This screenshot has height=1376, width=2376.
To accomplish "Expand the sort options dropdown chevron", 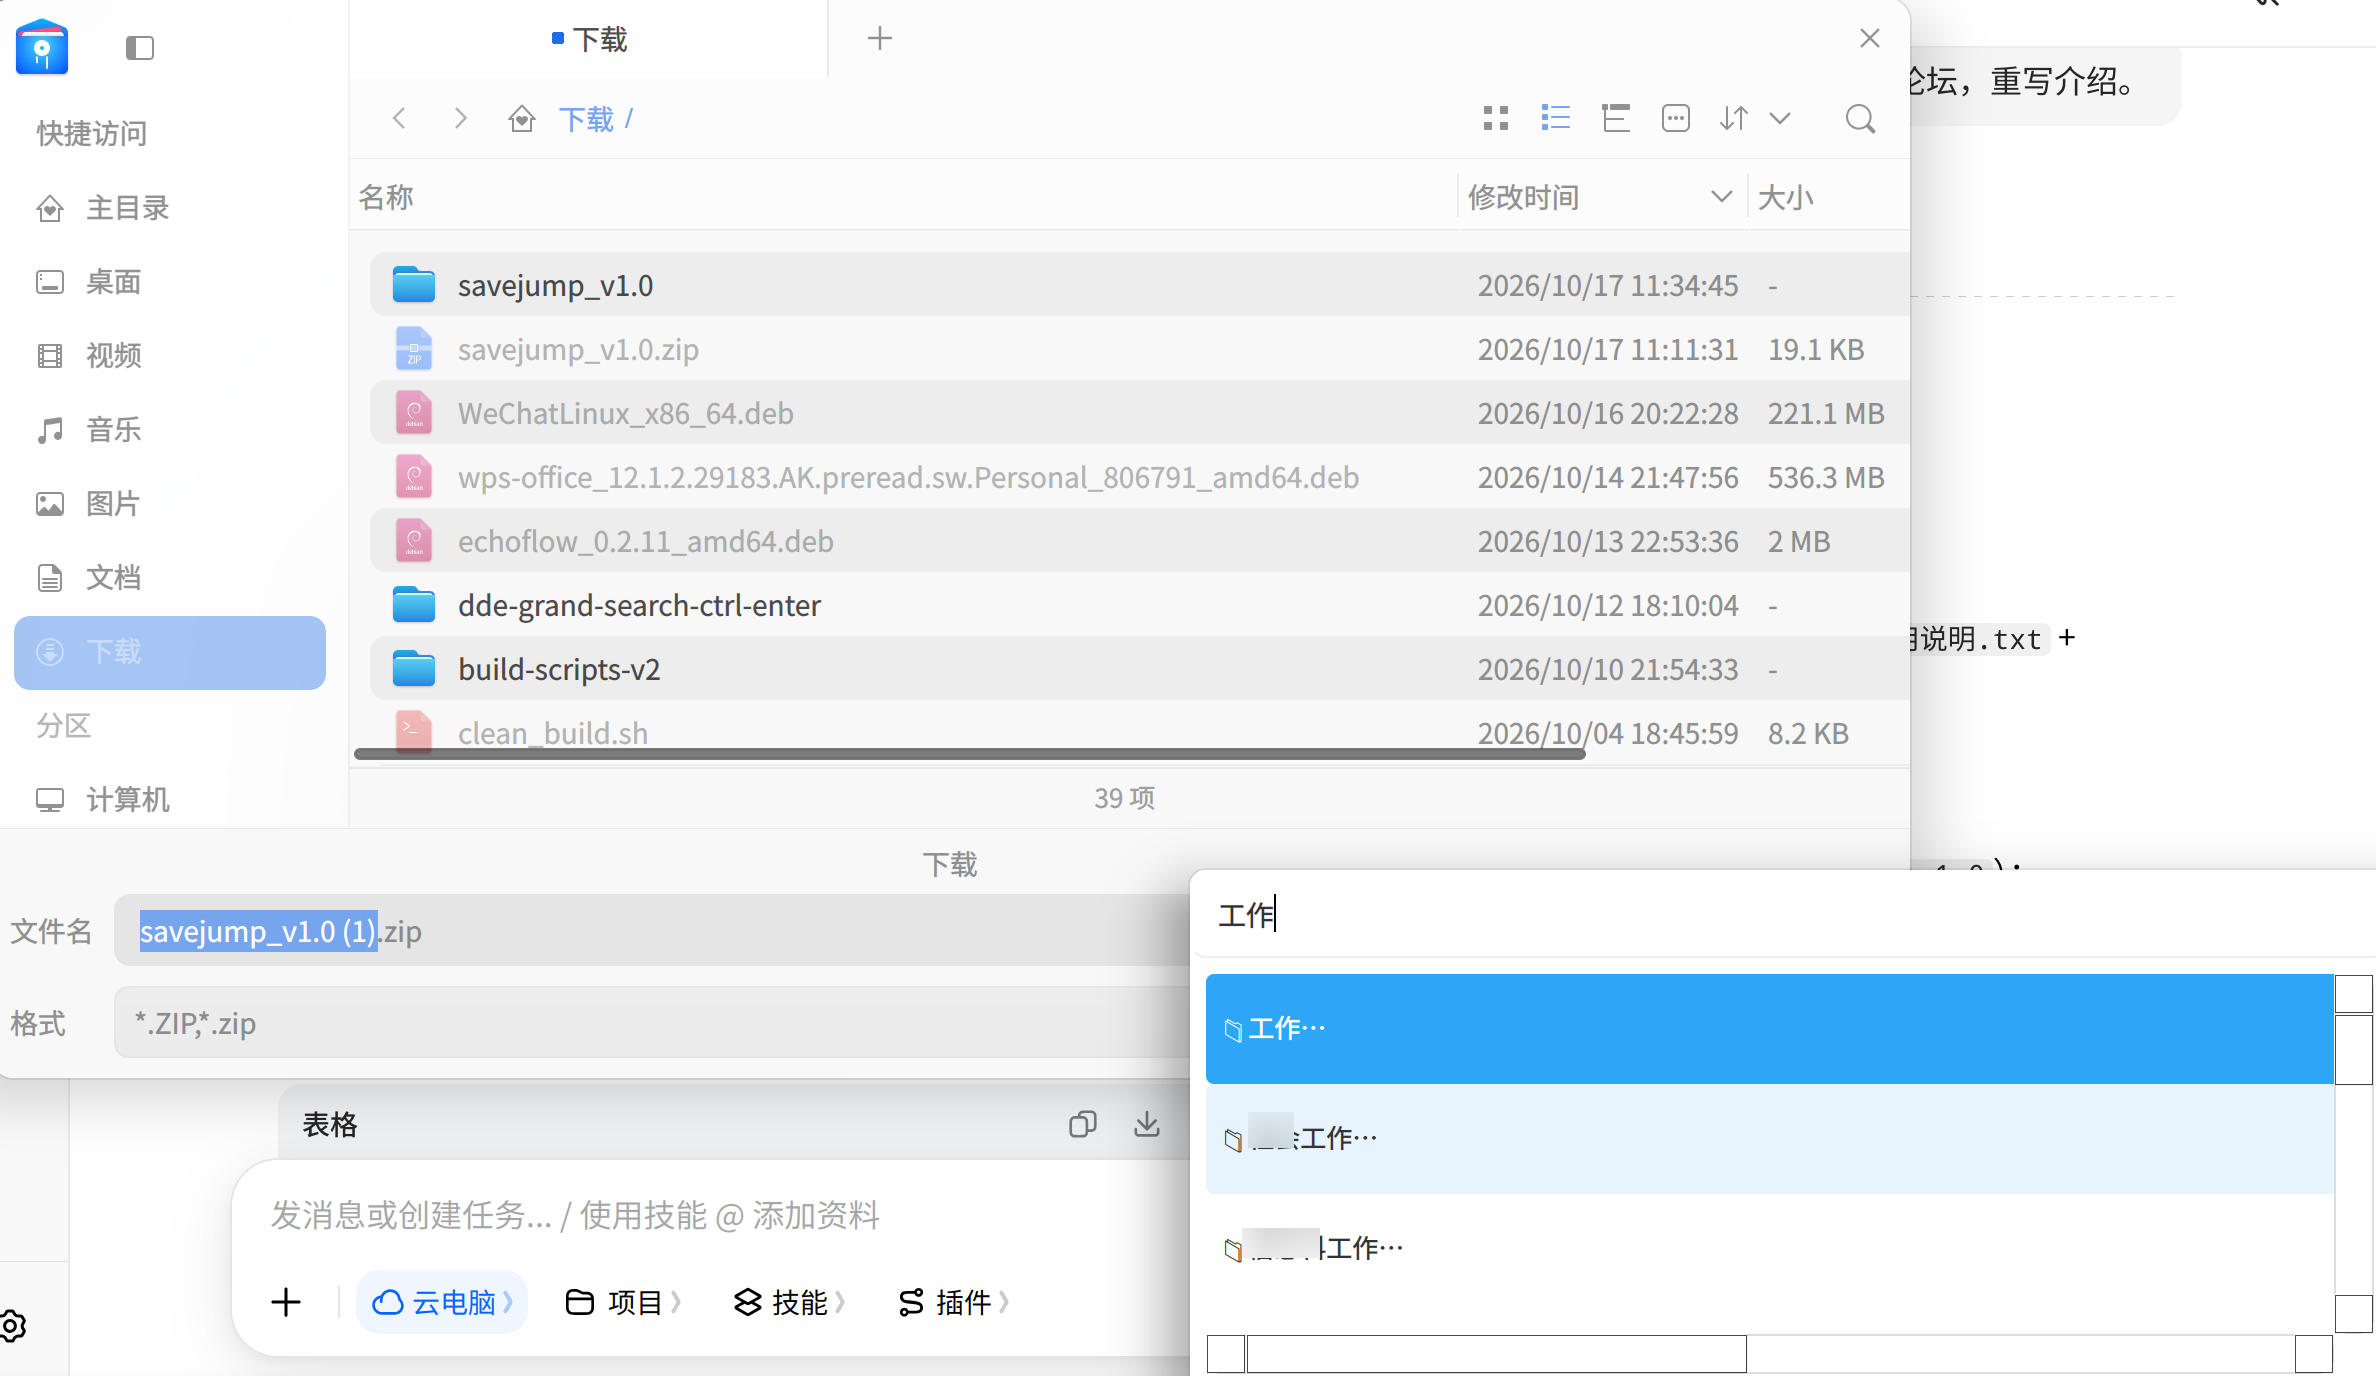I will [x=1780, y=119].
